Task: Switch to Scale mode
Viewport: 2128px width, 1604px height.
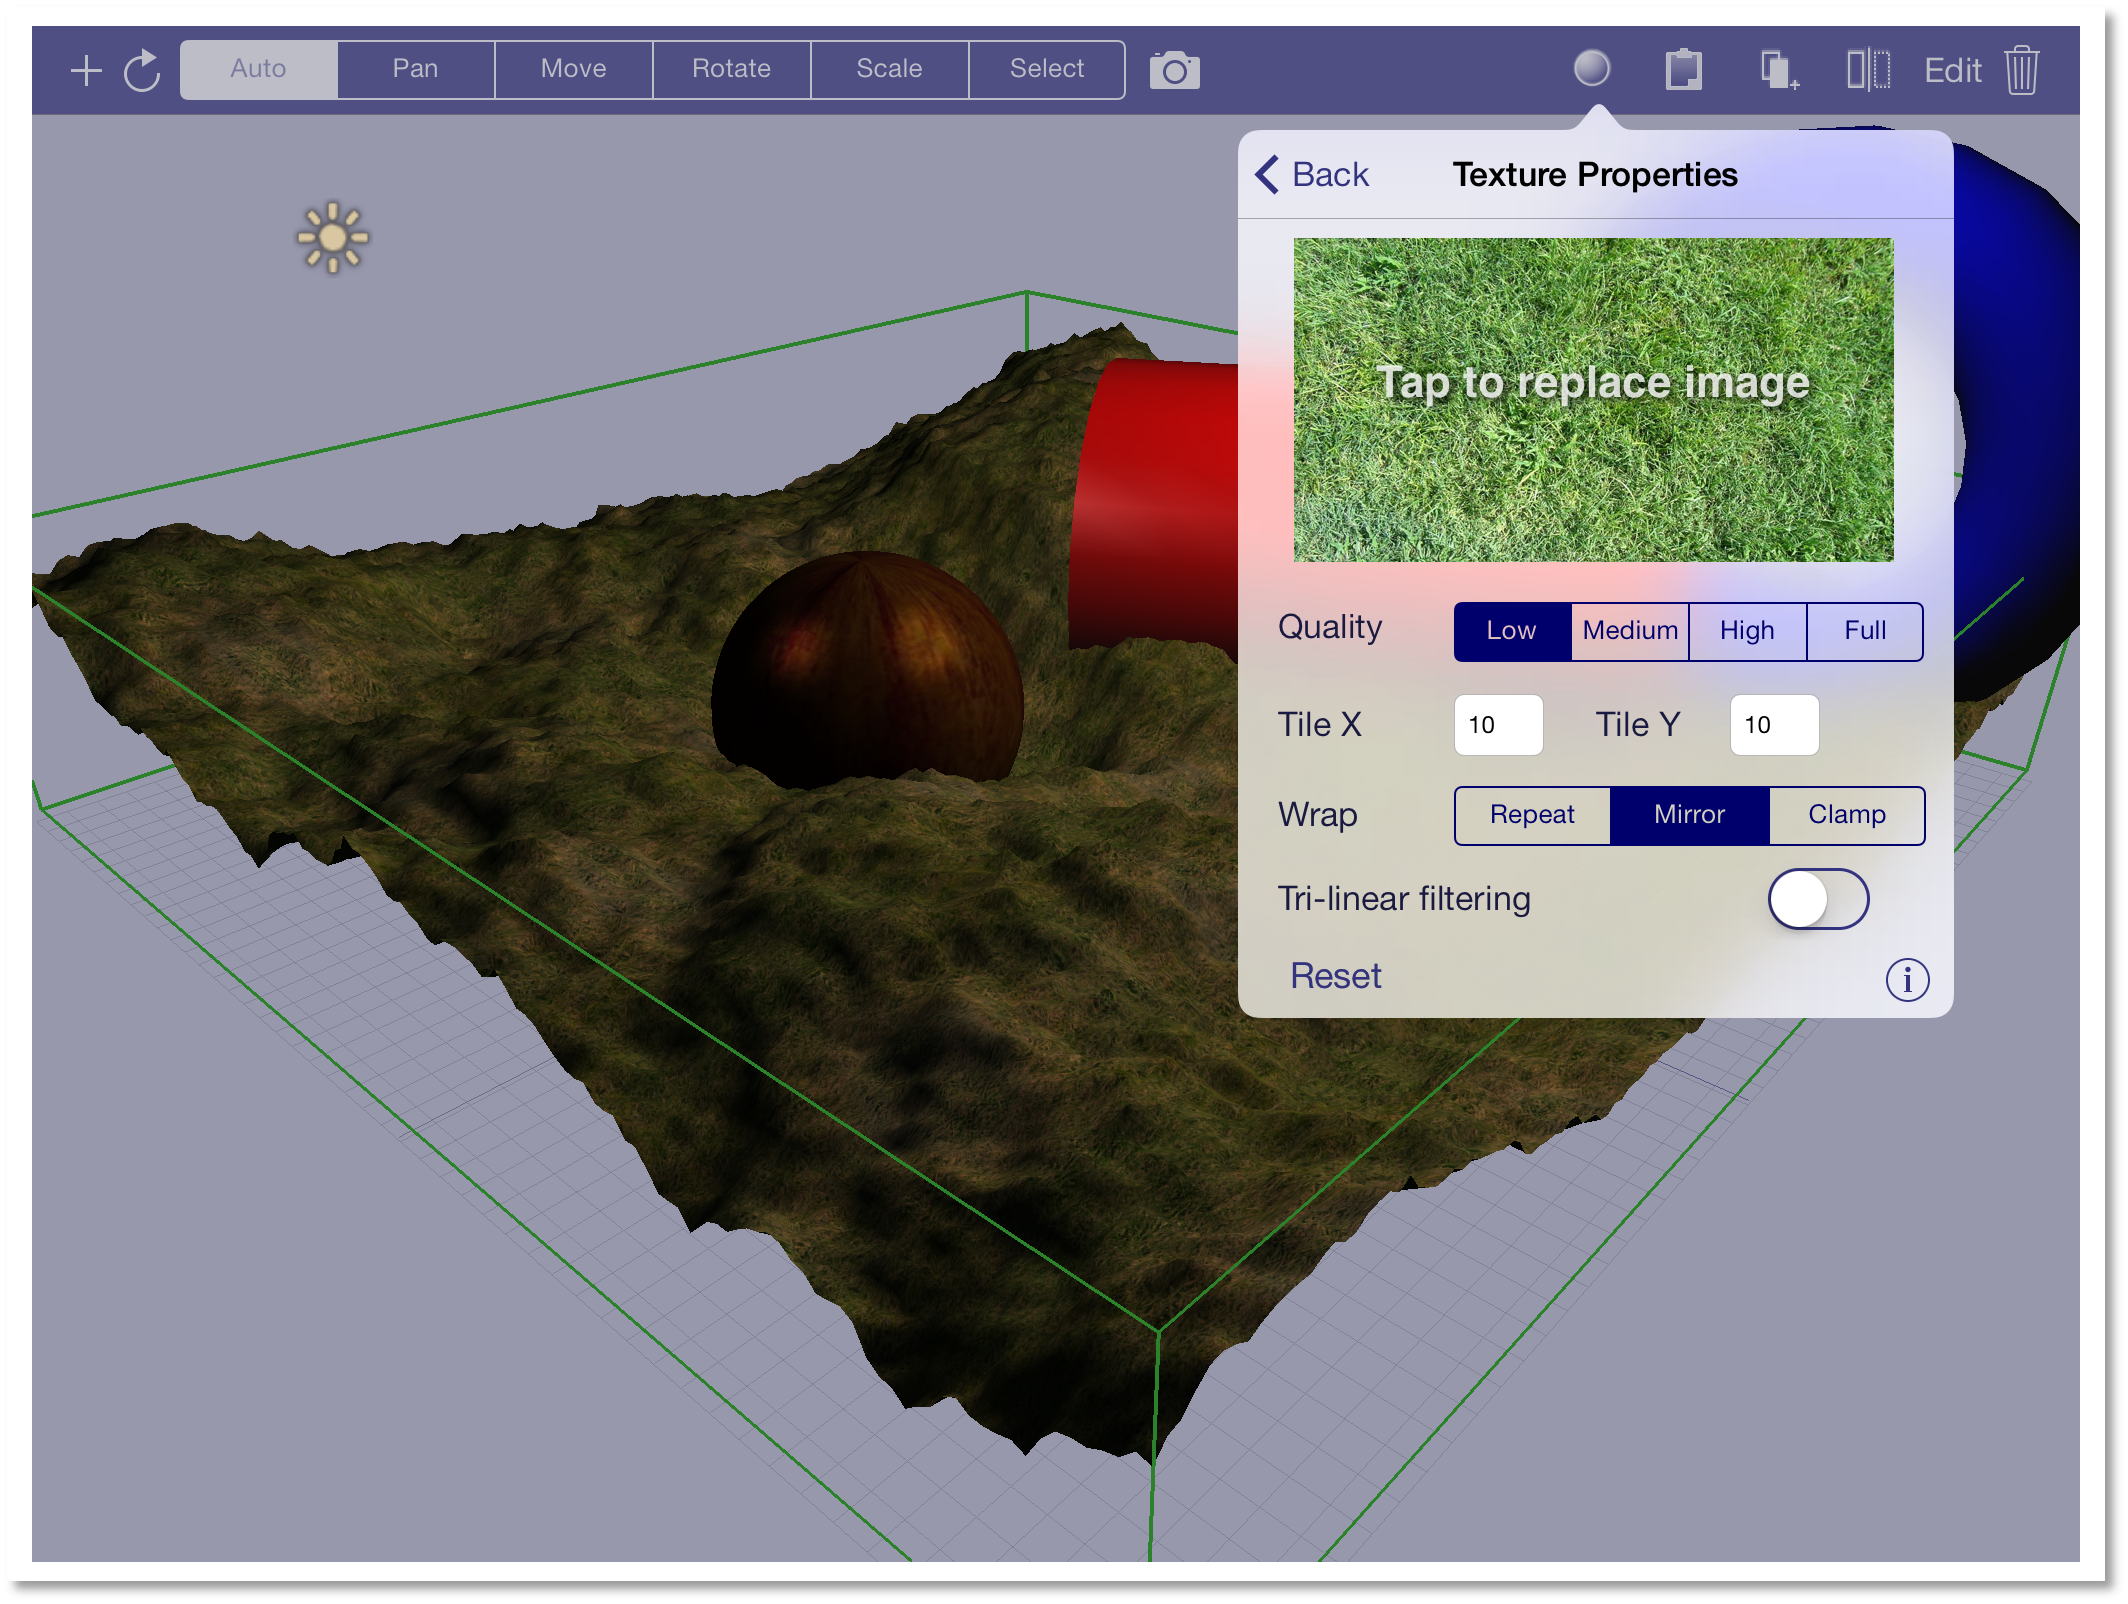Action: pyautogui.click(x=889, y=69)
